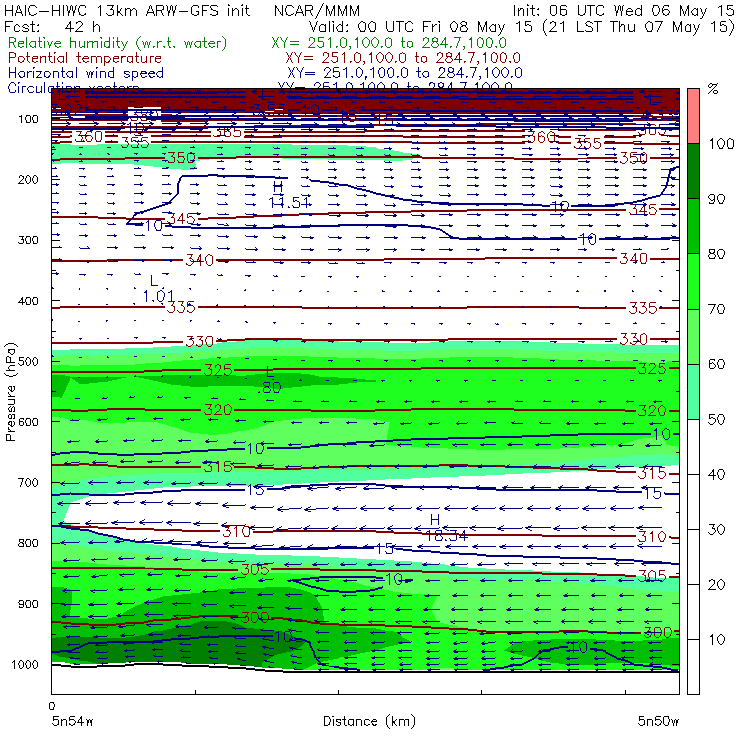Click the red XY coordinate range text
The width and height of the screenshot is (740, 740).
(403, 58)
